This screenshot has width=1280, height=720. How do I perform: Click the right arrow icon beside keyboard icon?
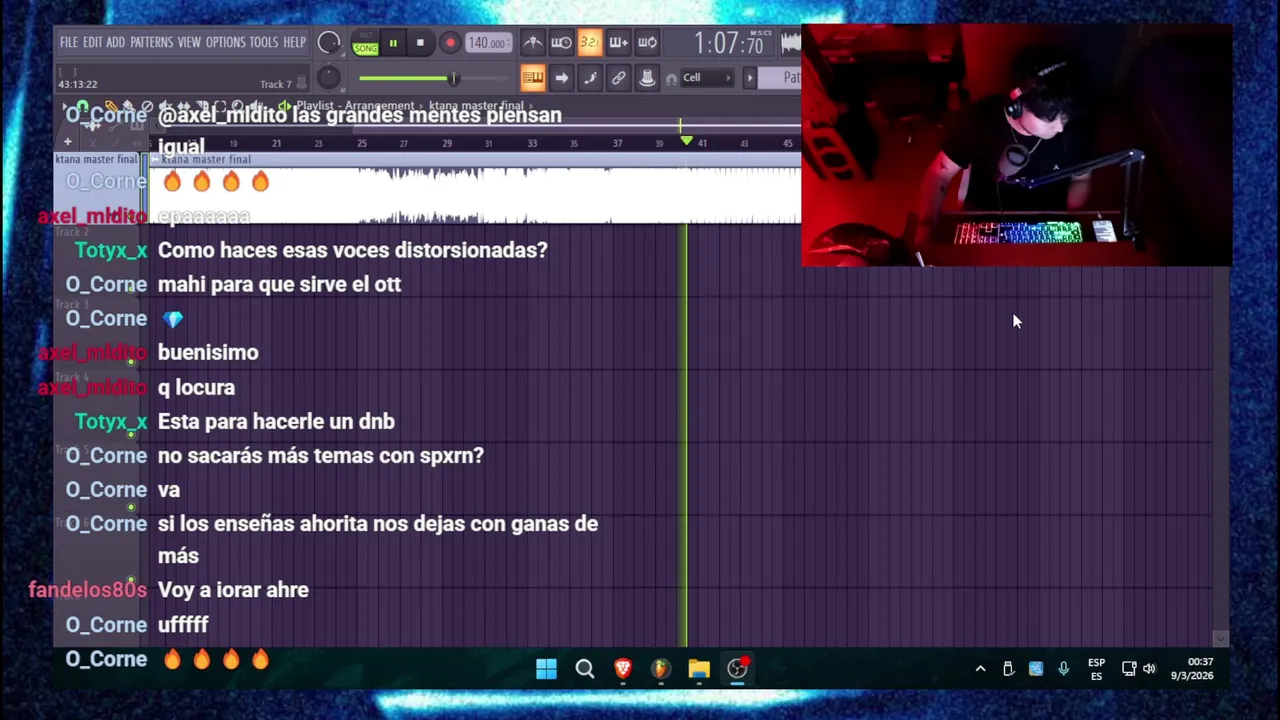(561, 78)
